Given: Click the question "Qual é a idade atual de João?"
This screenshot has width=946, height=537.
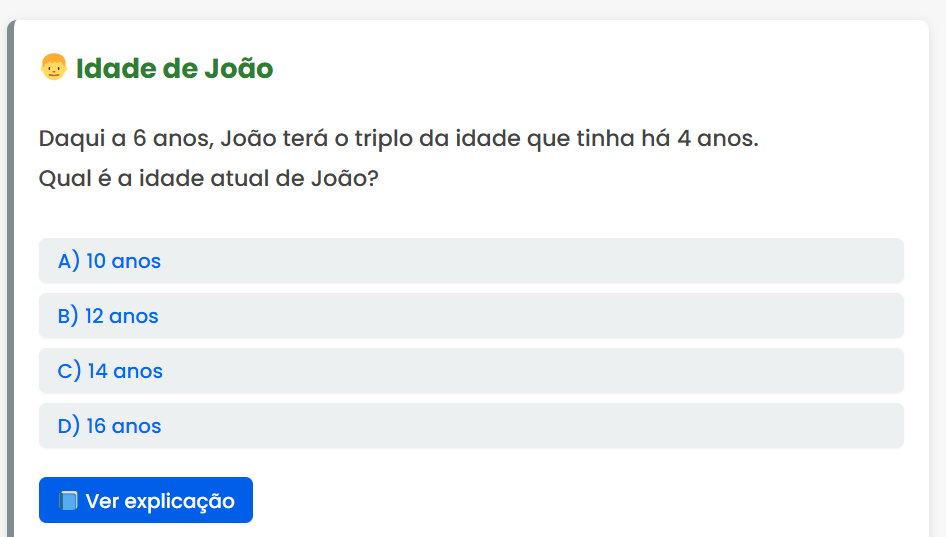Looking at the screenshot, I should click(x=209, y=180).
